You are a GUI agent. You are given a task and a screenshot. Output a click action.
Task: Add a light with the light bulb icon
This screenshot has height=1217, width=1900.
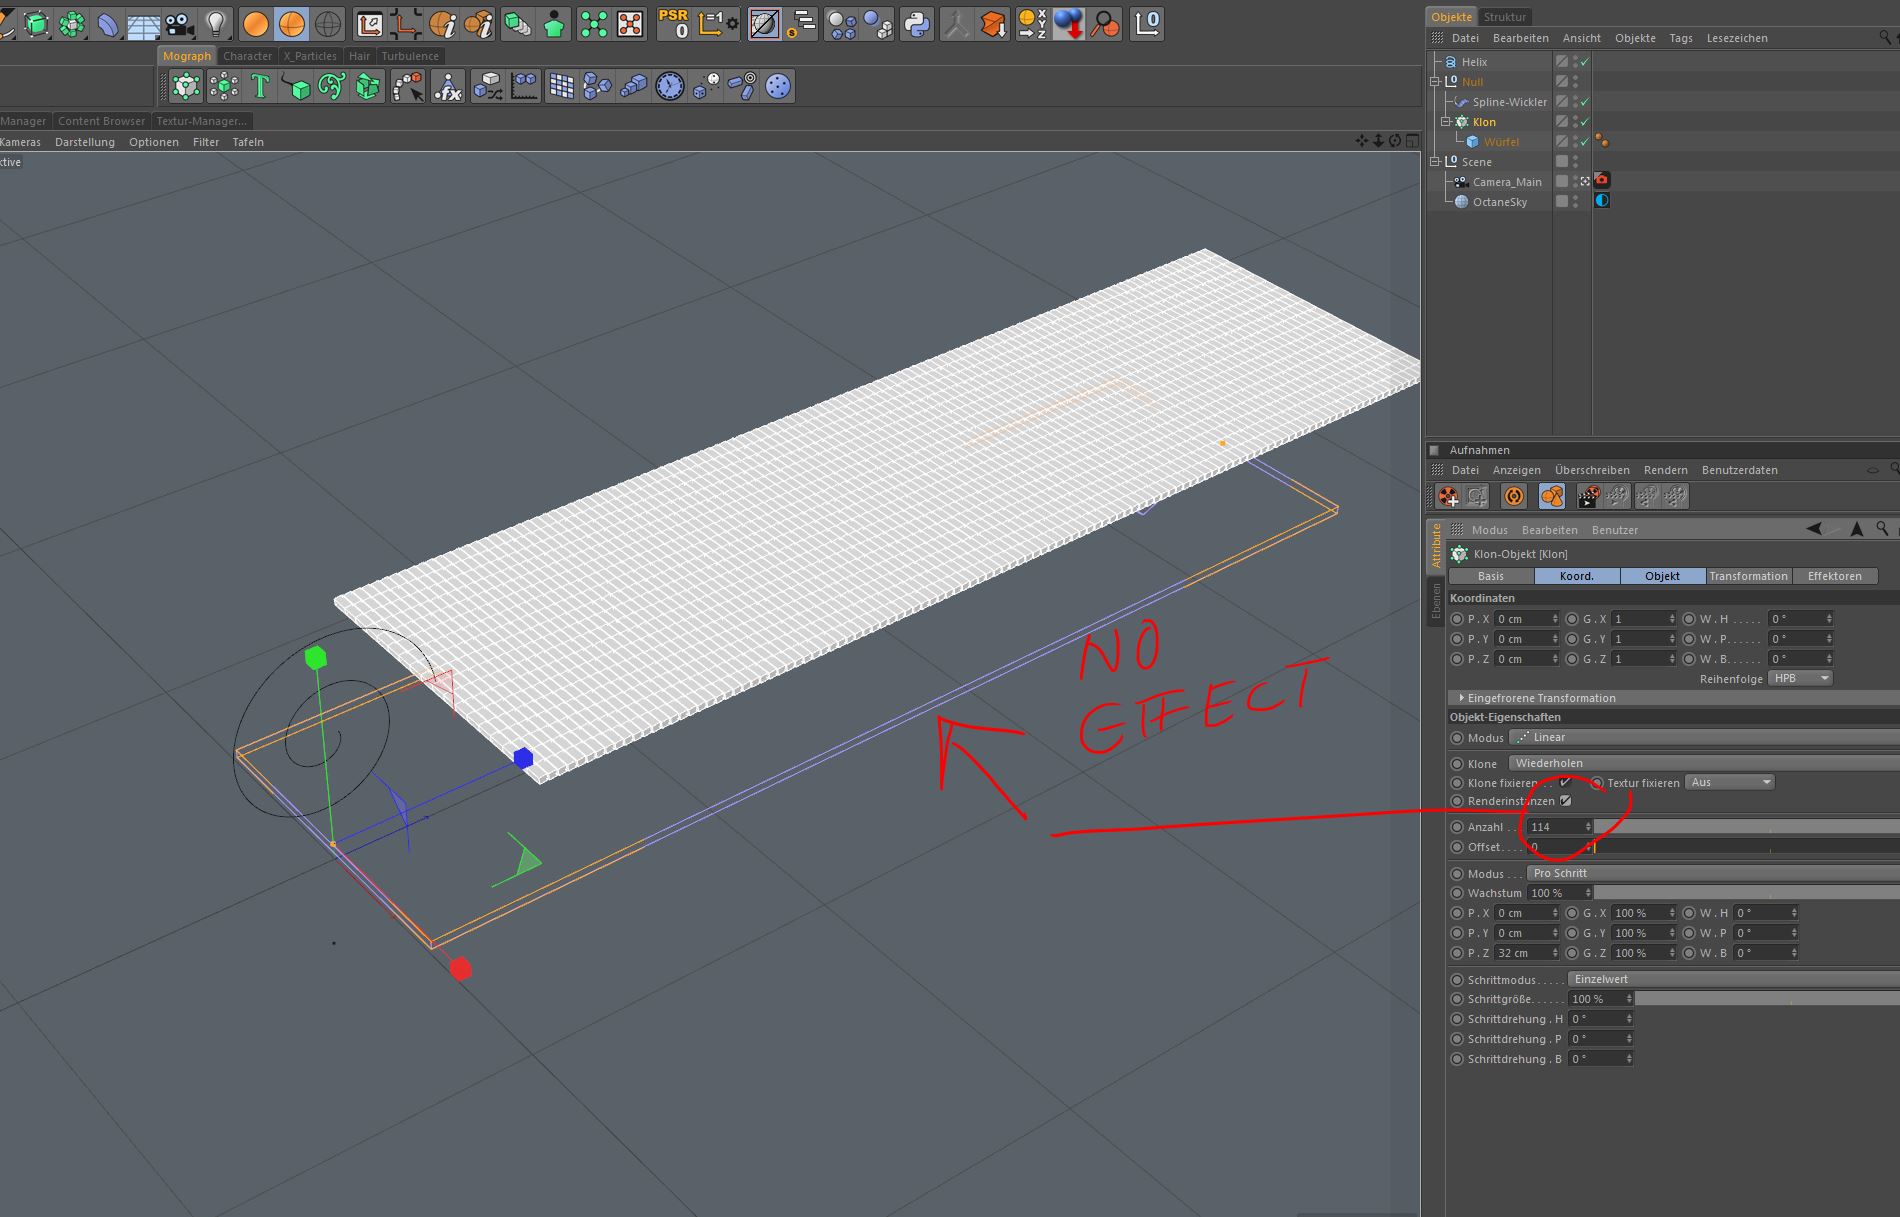(216, 23)
